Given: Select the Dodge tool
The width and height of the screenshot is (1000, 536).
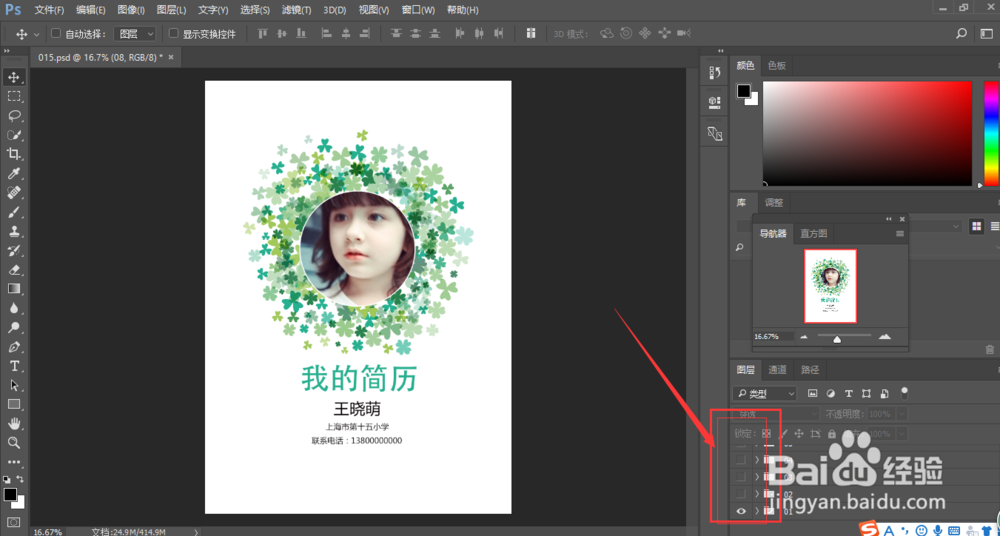Looking at the screenshot, I should pyautogui.click(x=13, y=327).
